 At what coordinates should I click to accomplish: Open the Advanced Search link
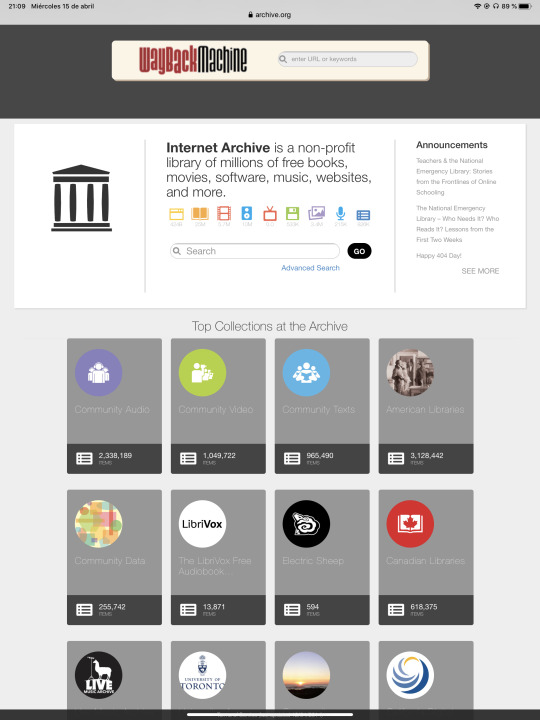pos(310,268)
